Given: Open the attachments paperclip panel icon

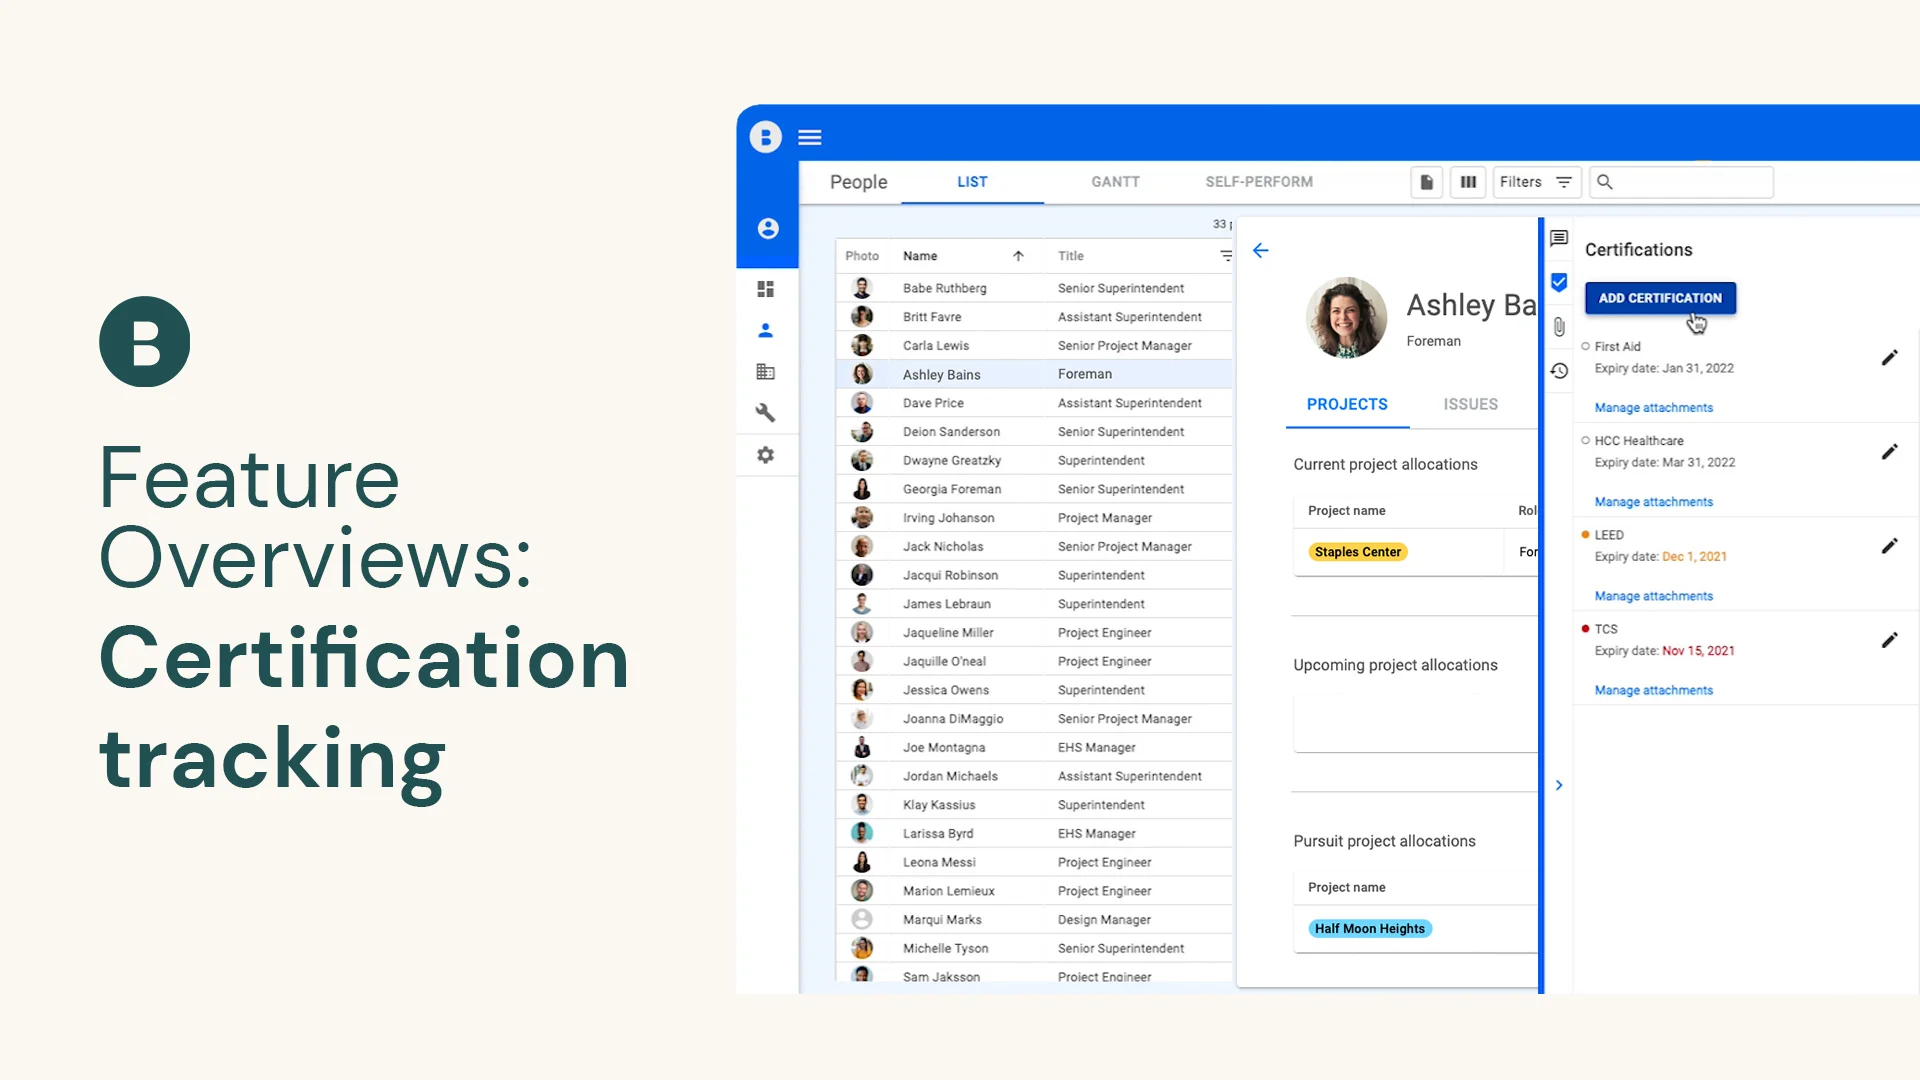Looking at the screenshot, I should (x=1559, y=327).
